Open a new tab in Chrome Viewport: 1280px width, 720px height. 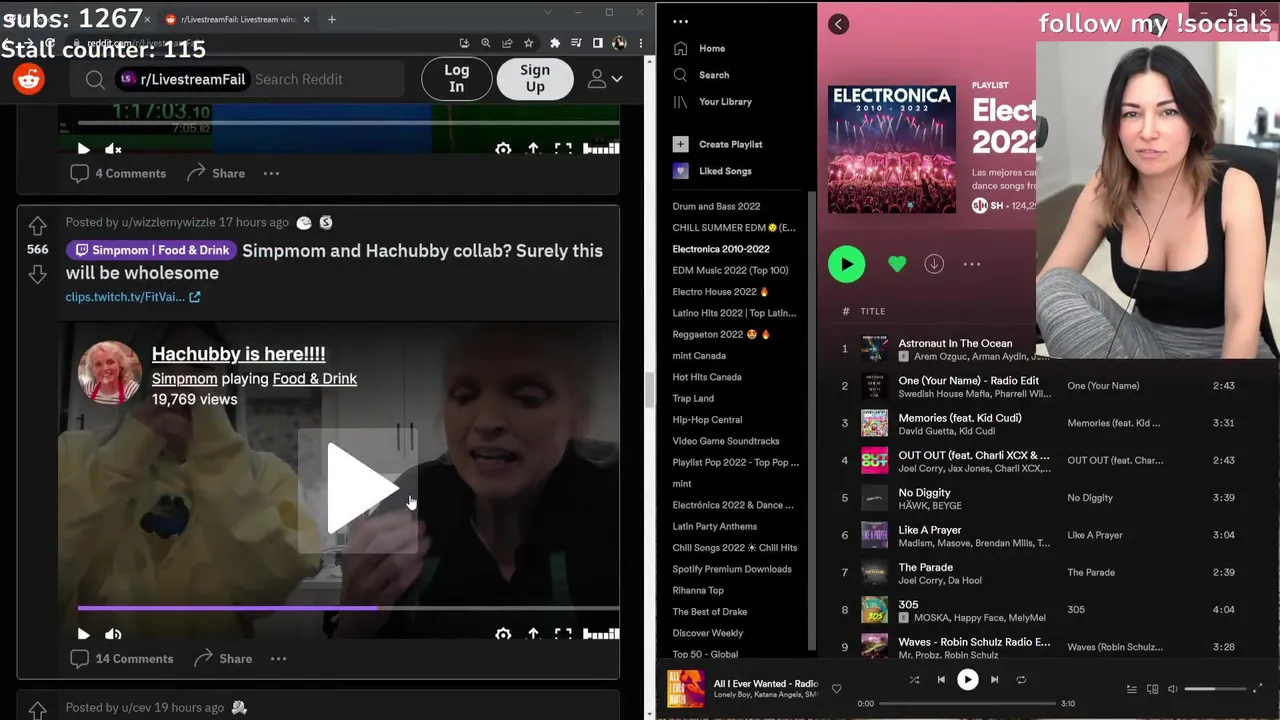(x=332, y=19)
